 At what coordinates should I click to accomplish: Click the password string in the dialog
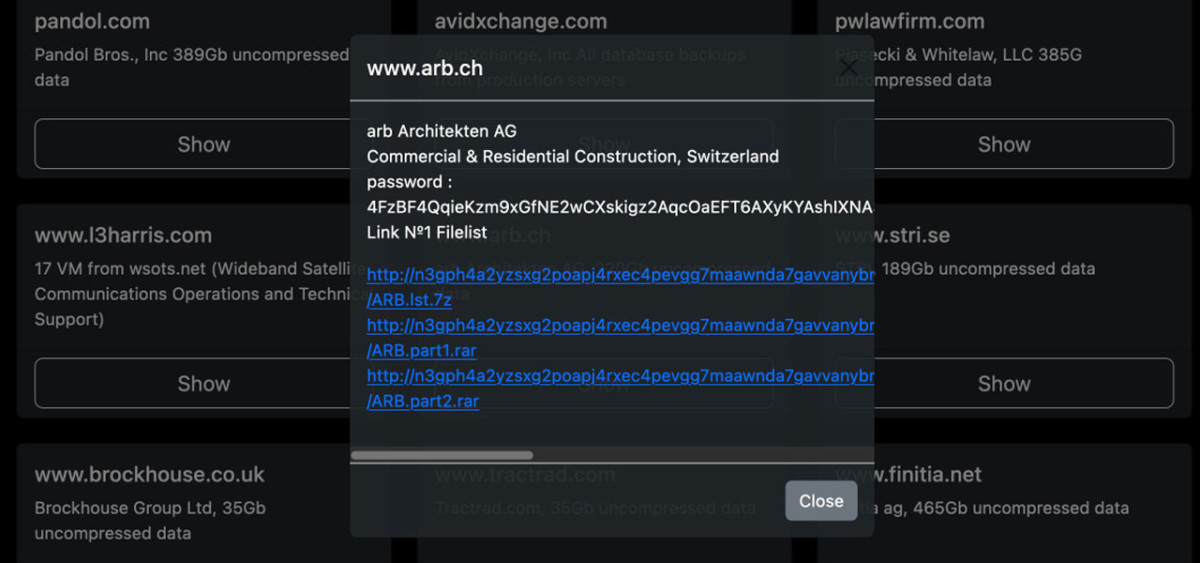(x=619, y=207)
